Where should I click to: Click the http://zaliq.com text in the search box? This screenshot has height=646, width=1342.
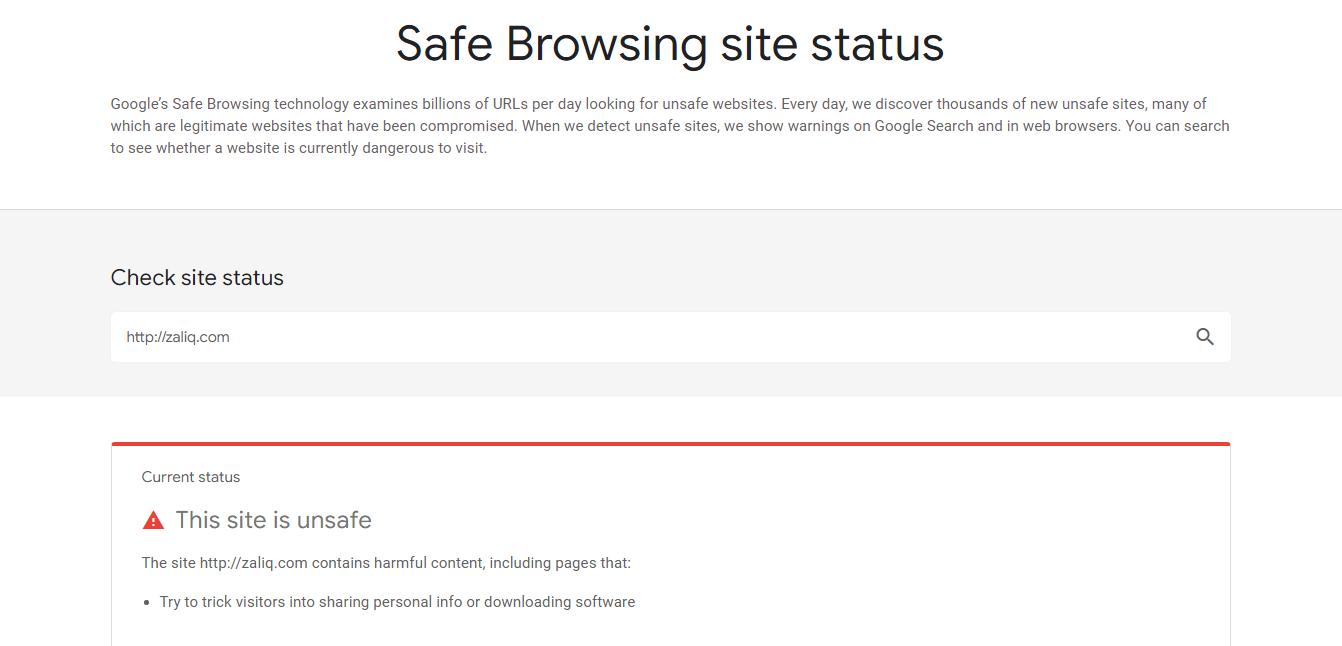click(177, 337)
